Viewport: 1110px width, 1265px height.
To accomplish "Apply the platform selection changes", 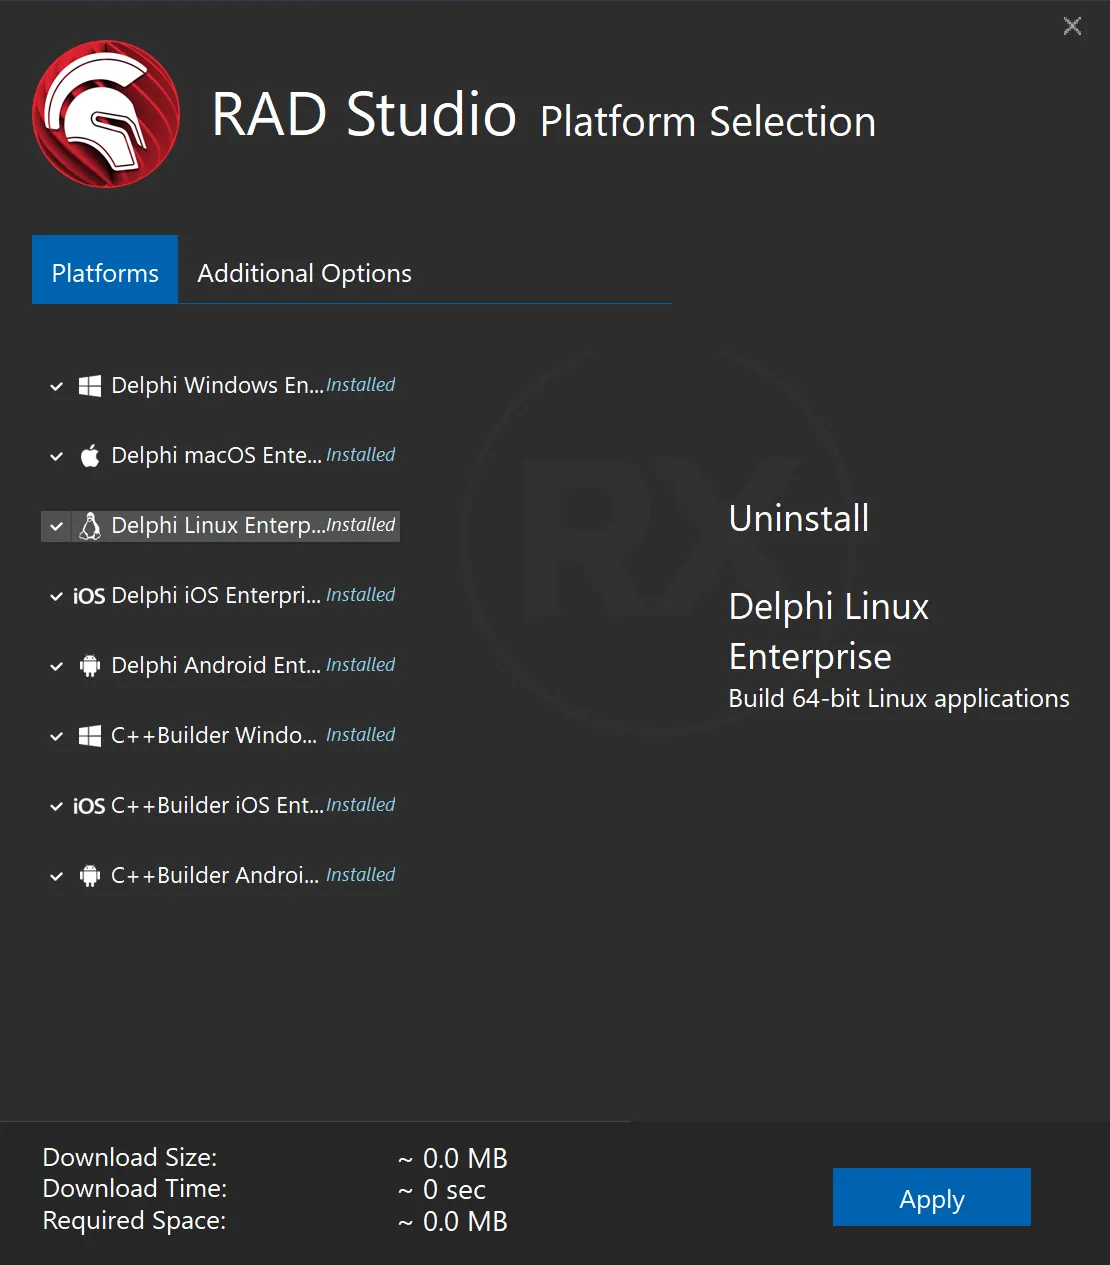I will [932, 1197].
